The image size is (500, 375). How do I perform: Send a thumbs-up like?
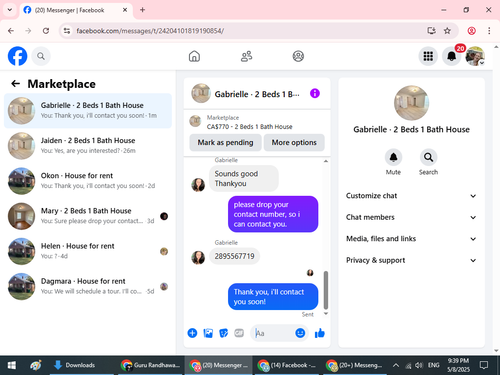(320, 333)
